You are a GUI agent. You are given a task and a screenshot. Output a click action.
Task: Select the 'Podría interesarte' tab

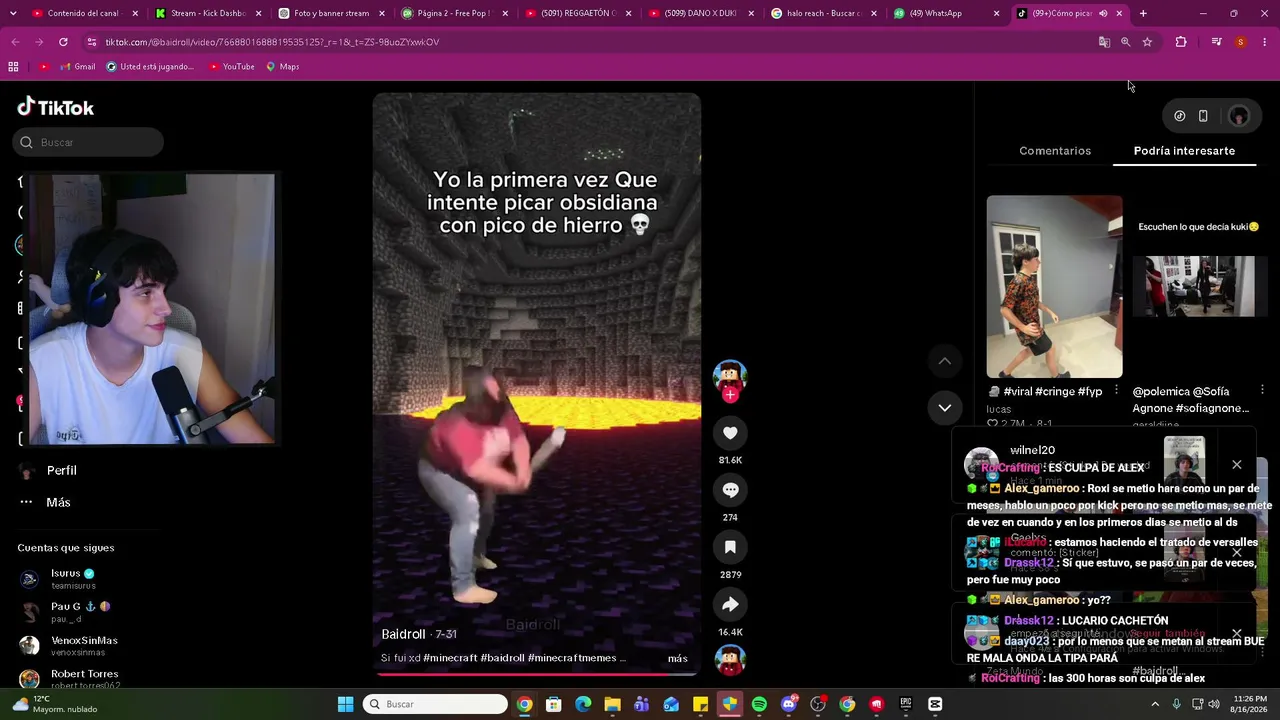coord(1184,151)
